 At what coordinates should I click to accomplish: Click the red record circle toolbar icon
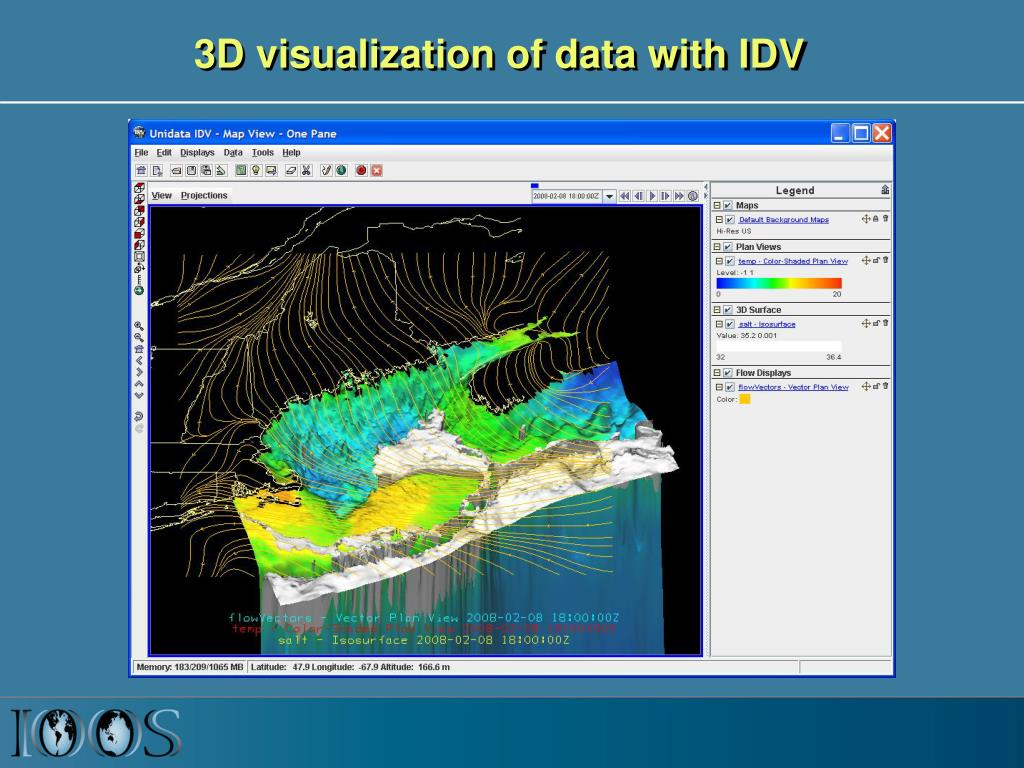point(360,170)
